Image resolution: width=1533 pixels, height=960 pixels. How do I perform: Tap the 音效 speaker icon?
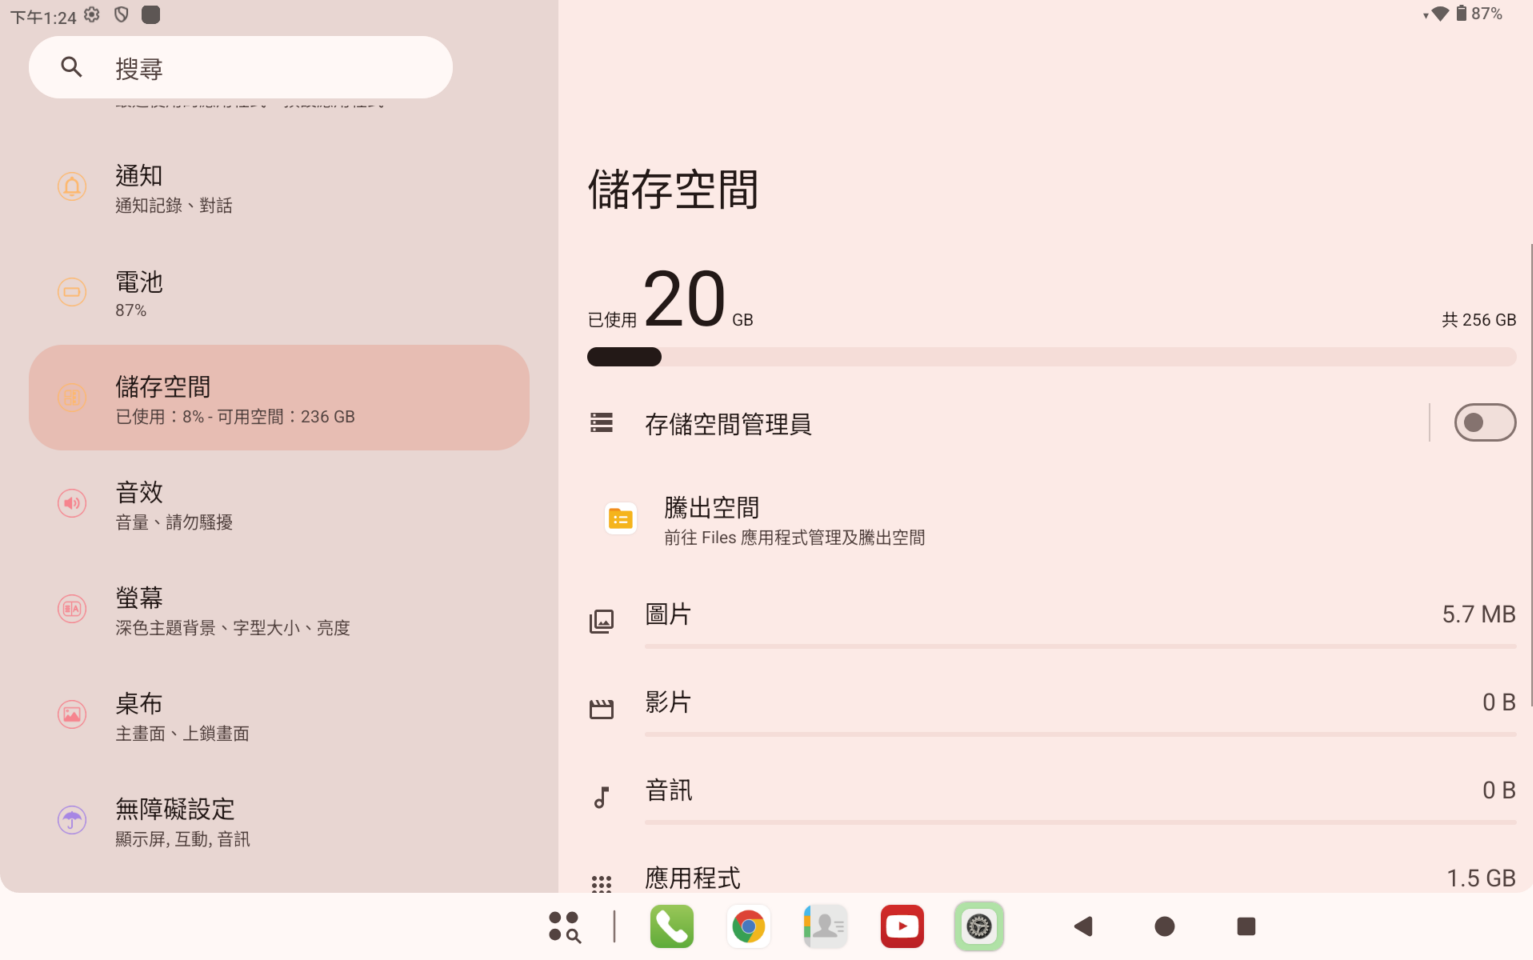[x=72, y=503]
